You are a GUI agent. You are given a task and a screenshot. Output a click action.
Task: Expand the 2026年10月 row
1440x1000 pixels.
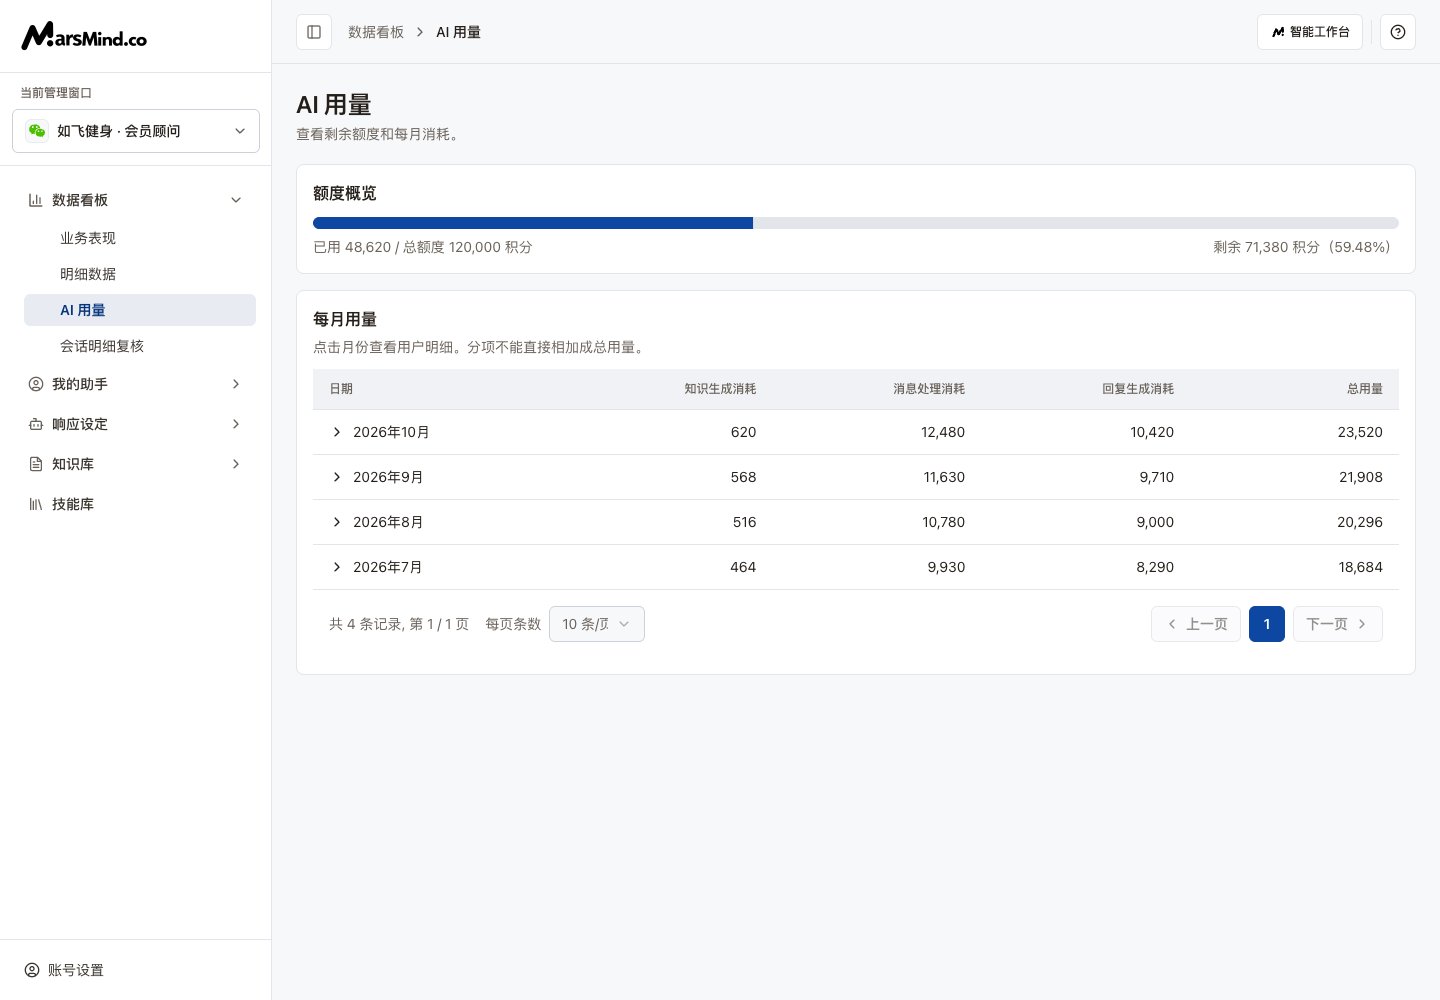337,432
